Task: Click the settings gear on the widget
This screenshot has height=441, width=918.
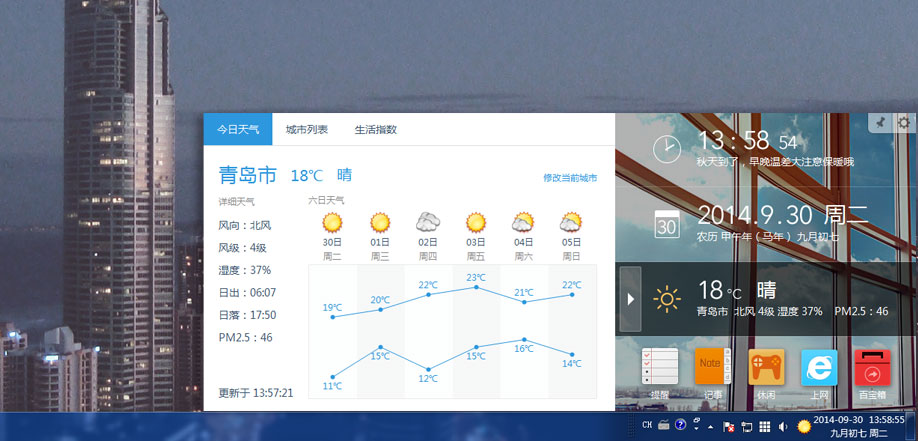Action: (904, 122)
